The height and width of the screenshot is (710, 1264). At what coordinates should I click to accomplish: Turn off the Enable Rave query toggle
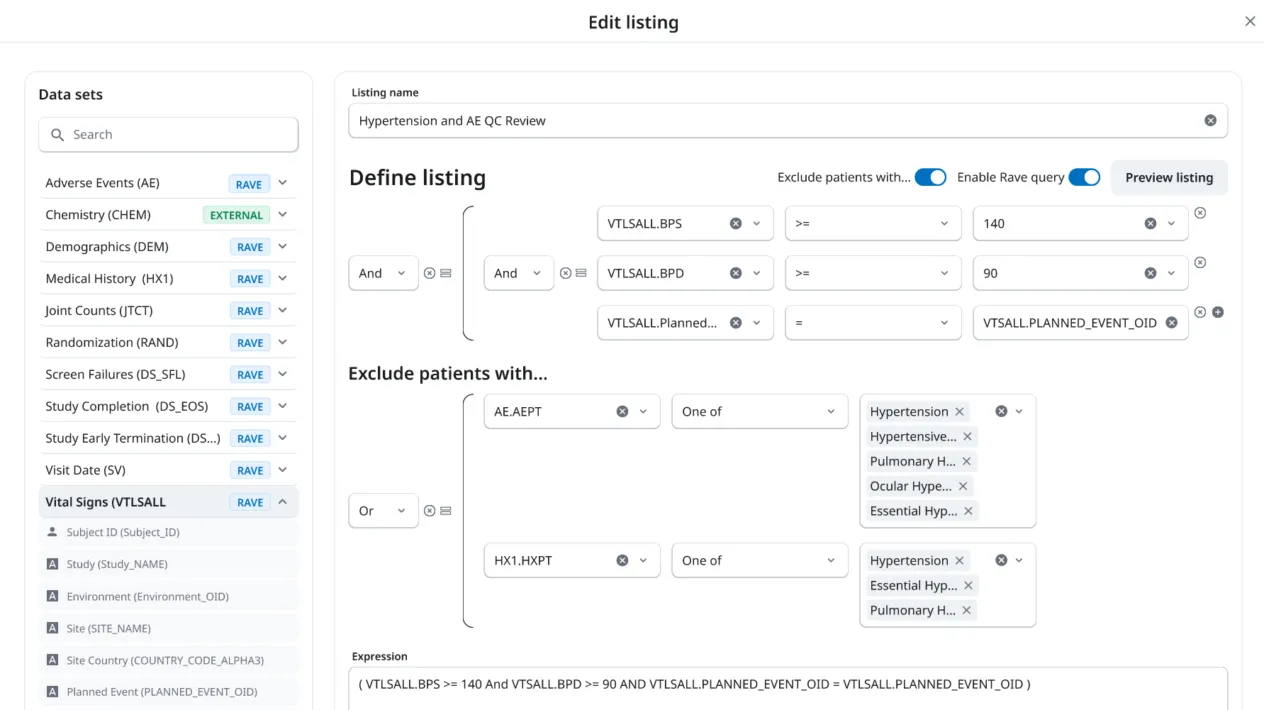click(x=1083, y=176)
